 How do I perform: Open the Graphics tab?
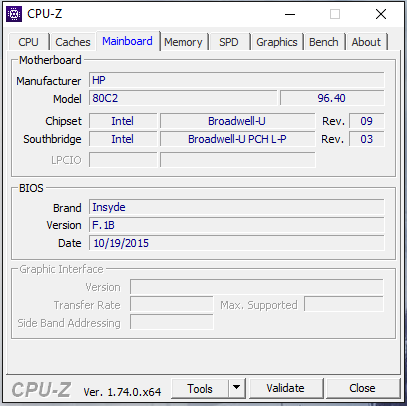[277, 42]
